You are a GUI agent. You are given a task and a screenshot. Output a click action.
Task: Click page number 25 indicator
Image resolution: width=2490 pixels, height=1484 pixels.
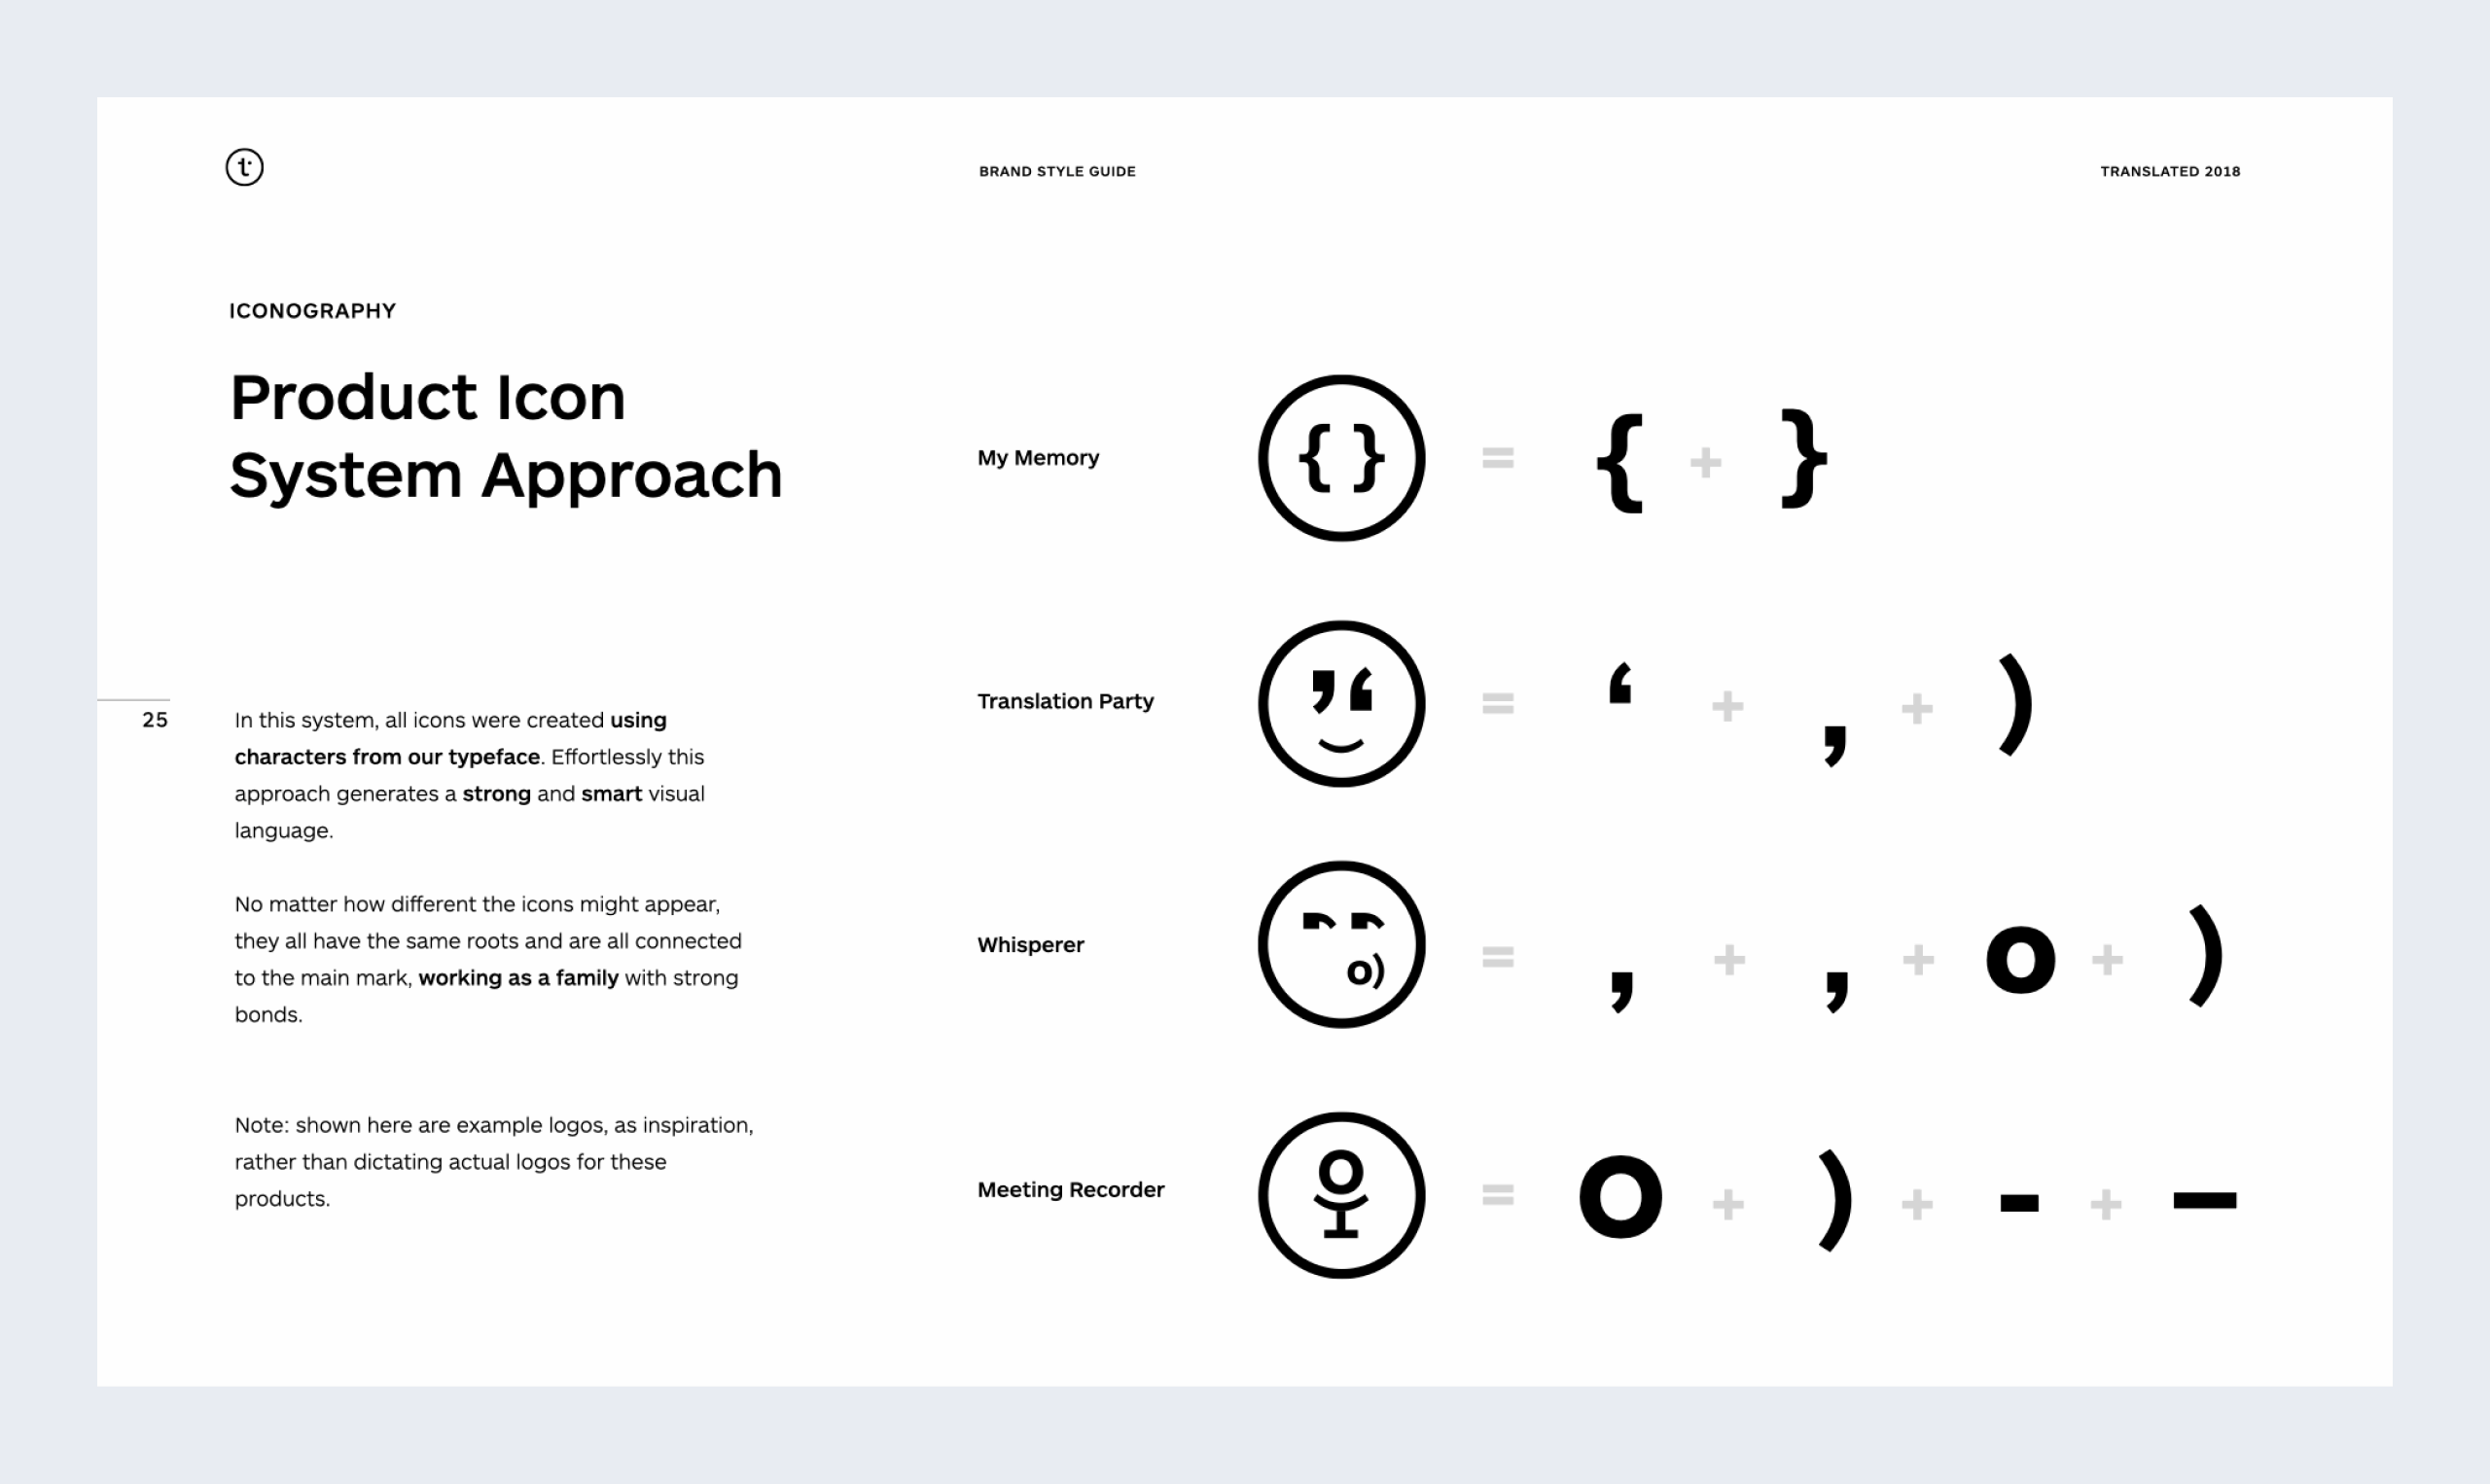154,719
